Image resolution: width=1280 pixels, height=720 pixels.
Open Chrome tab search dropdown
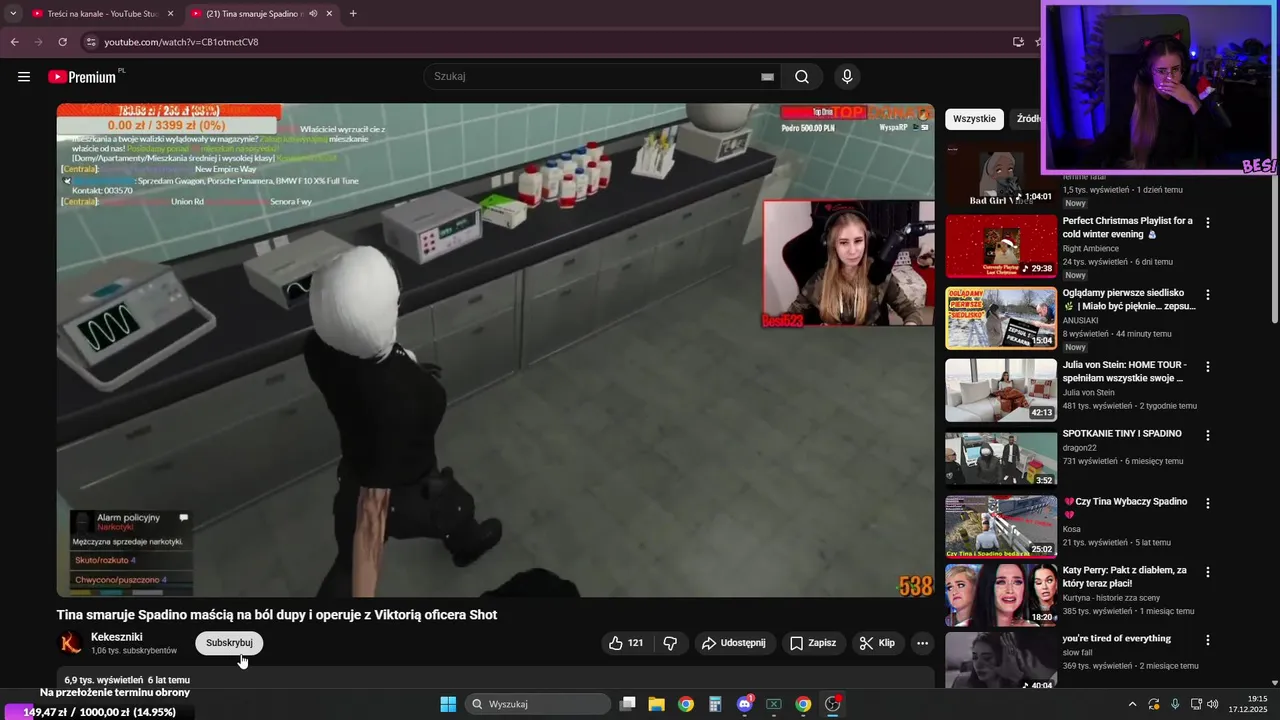tap(13, 14)
